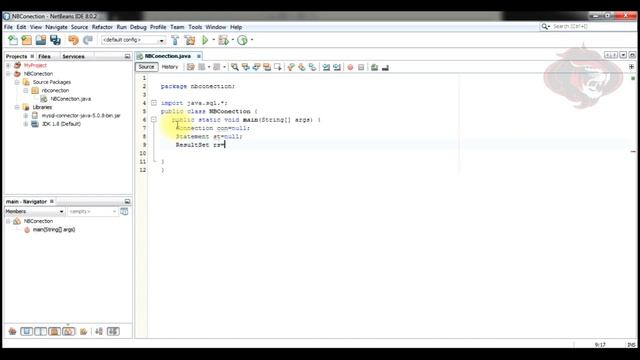Open the Profile Project dropdown arrow
The width and height of the screenshot is (640, 360).
(251, 40)
